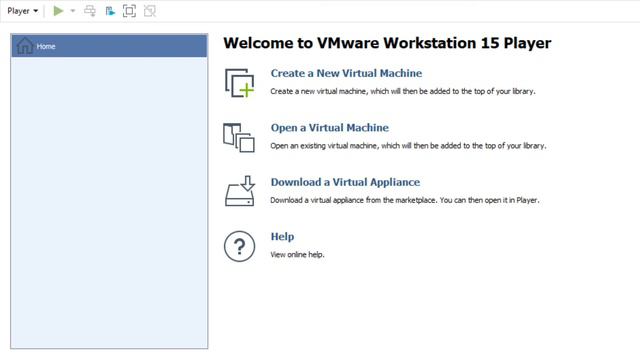640x360 pixels.
Task: Select Home in the library sidebar
Action: coord(109,46)
